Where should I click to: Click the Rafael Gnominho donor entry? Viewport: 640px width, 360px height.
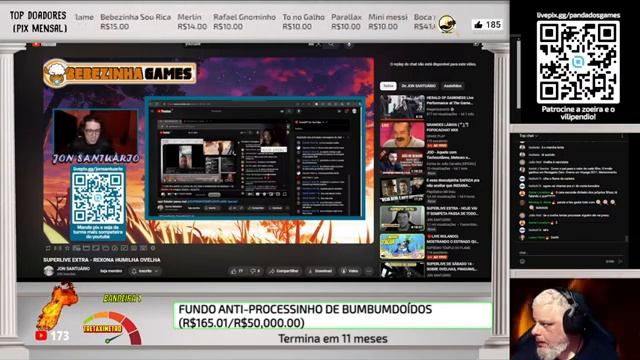pyautogui.click(x=244, y=22)
